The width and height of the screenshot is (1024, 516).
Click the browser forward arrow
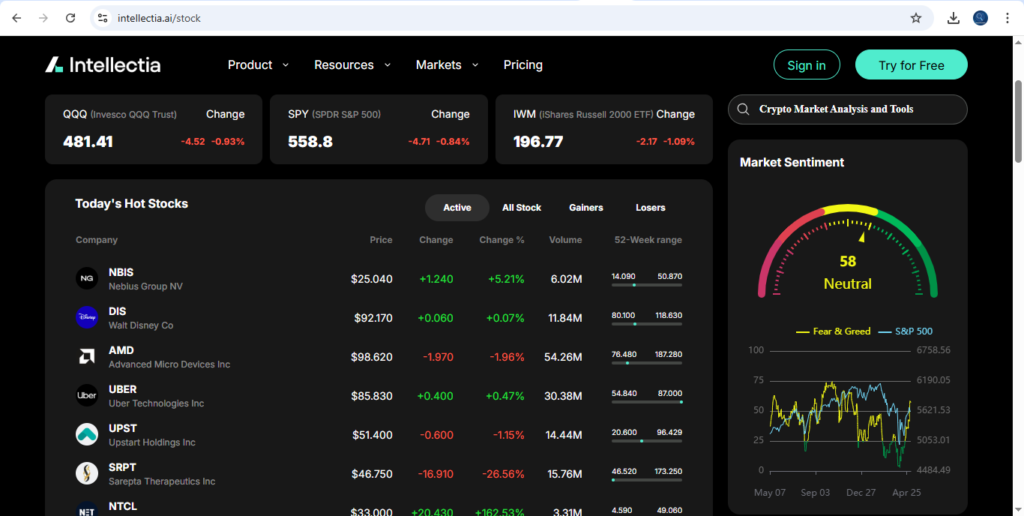[43, 18]
